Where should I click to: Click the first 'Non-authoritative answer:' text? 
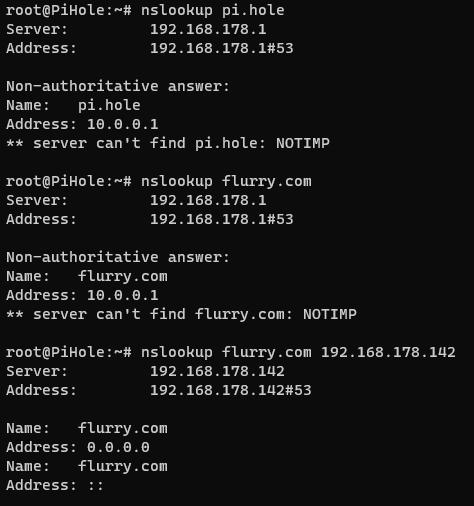click(x=118, y=86)
